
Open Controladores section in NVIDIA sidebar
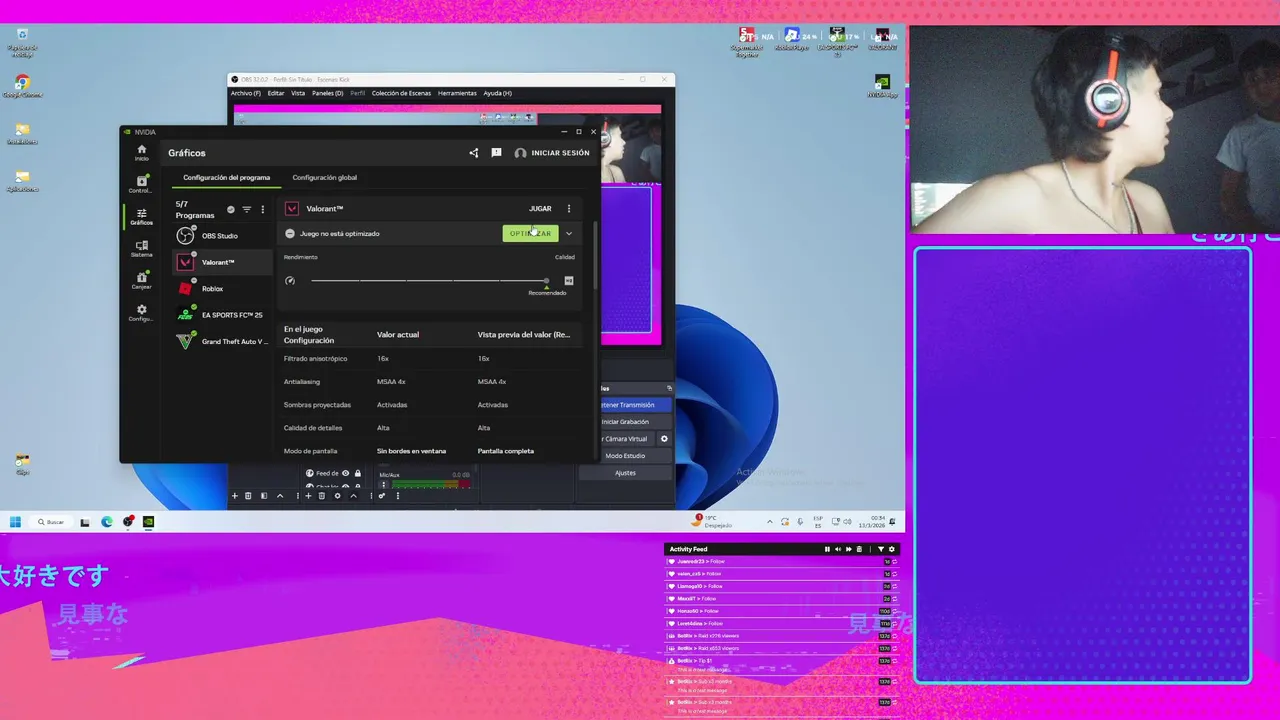click(141, 184)
